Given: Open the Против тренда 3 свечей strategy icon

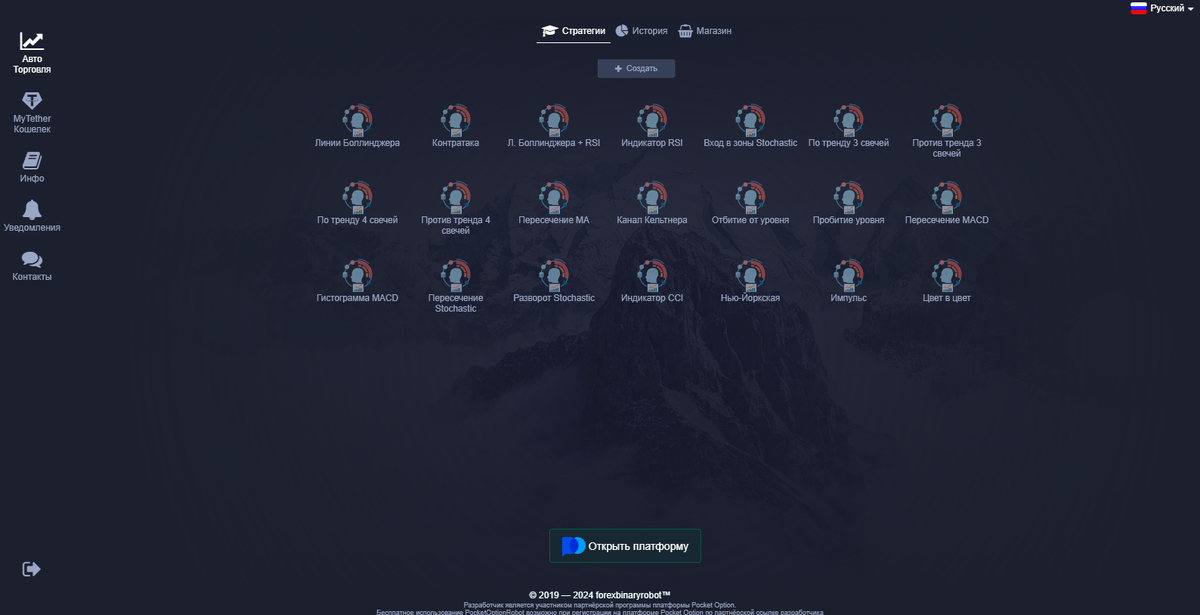Looking at the screenshot, I should pos(947,120).
